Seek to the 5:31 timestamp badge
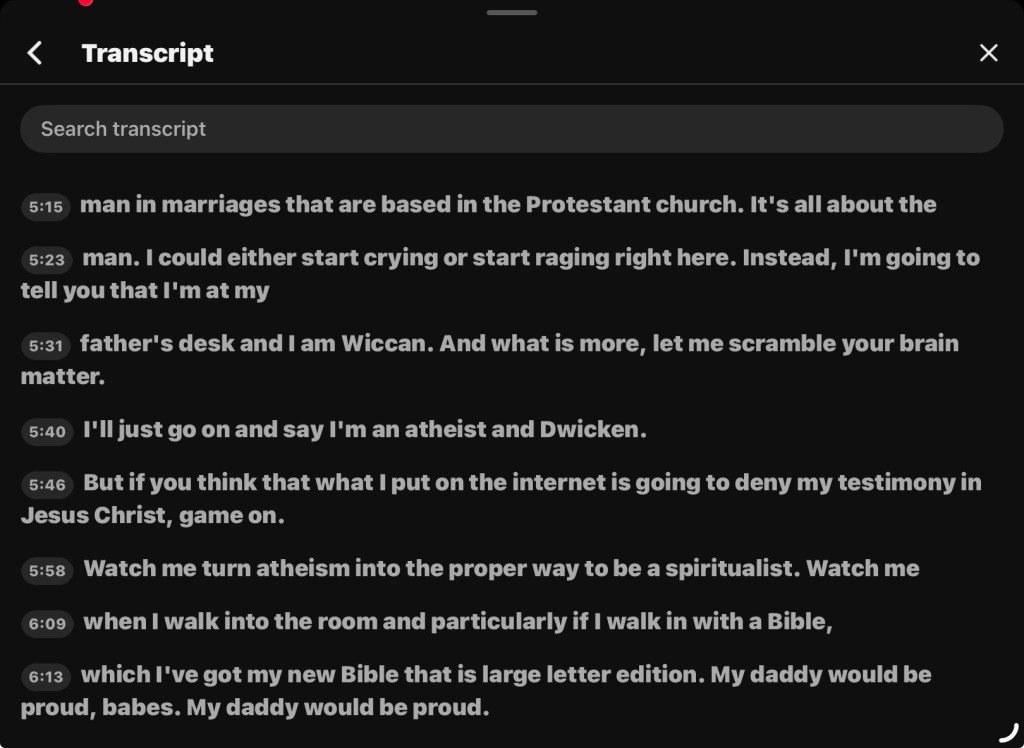Image resolution: width=1024 pixels, height=748 pixels. [x=46, y=346]
